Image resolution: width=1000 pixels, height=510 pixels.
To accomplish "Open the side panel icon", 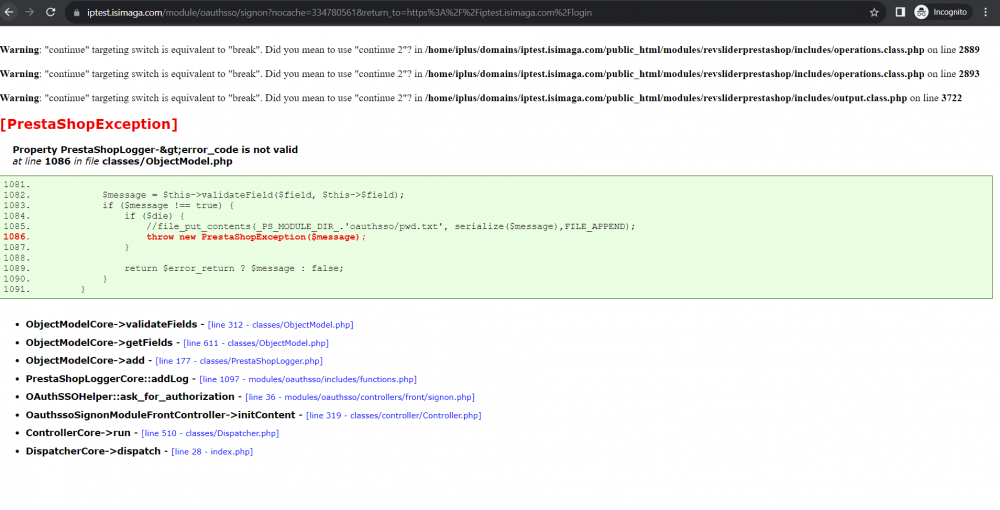I will [900, 12].
